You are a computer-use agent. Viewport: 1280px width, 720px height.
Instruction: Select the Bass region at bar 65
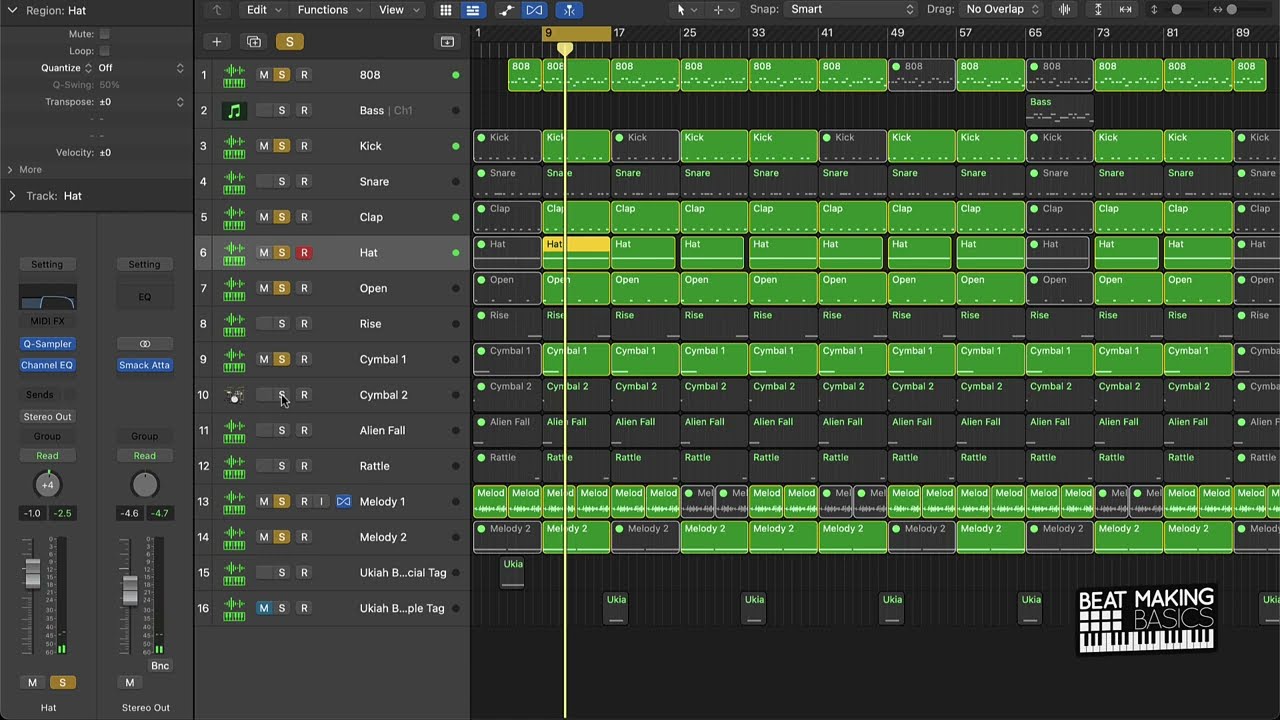tap(1059, 109)
